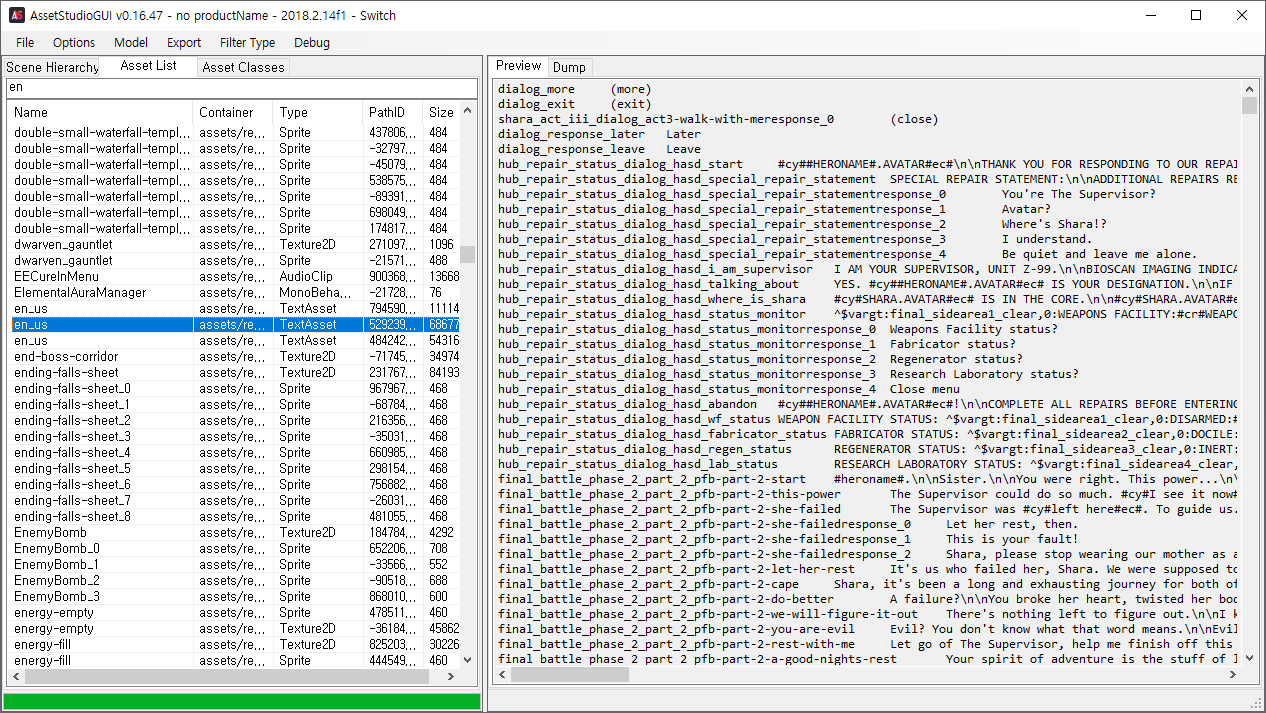The image size is (1266, 713).
Task: Select the ending-falls-sheet_5 sprite
Action: click(234, 468)
